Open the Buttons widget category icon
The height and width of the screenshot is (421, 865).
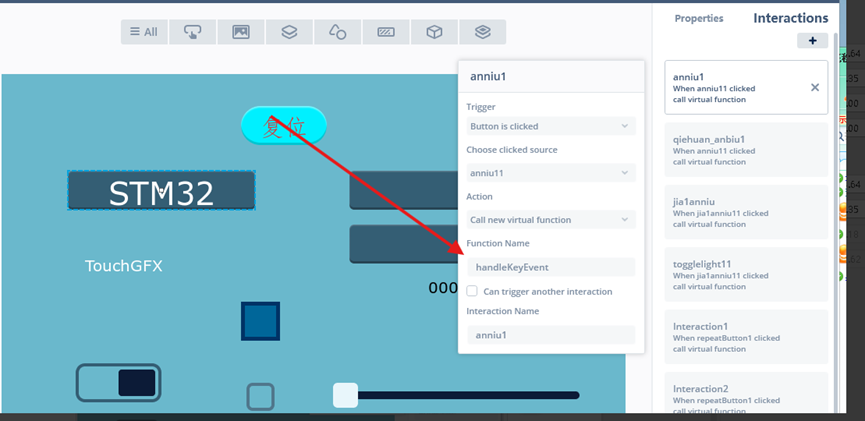click(193, 32)
